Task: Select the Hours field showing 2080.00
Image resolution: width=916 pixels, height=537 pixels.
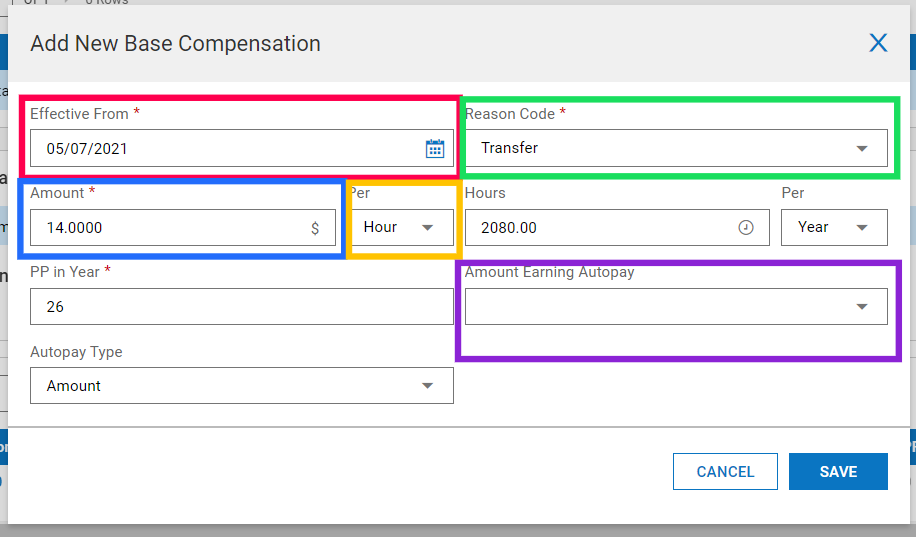Action: [x=600, y=228]
